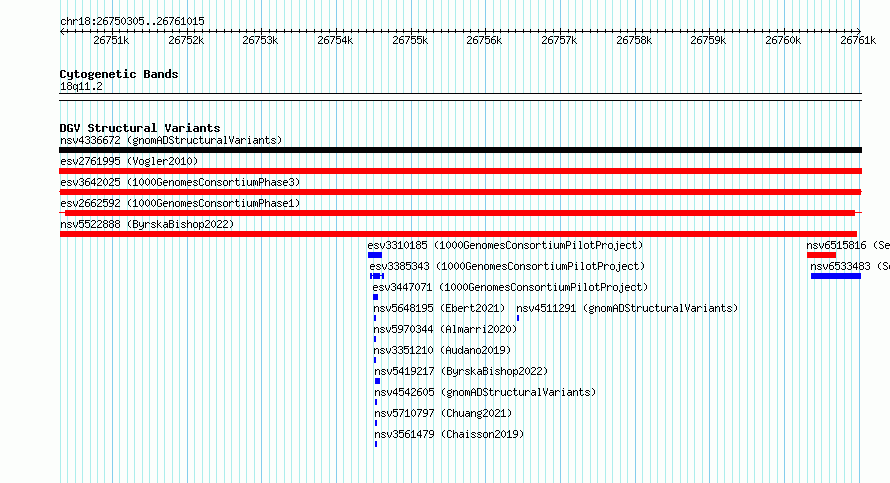The width and height of the screenshot is (890, 483).
Task: Click the DGV Structural Variants track title
Action: [x=140, y=128]
